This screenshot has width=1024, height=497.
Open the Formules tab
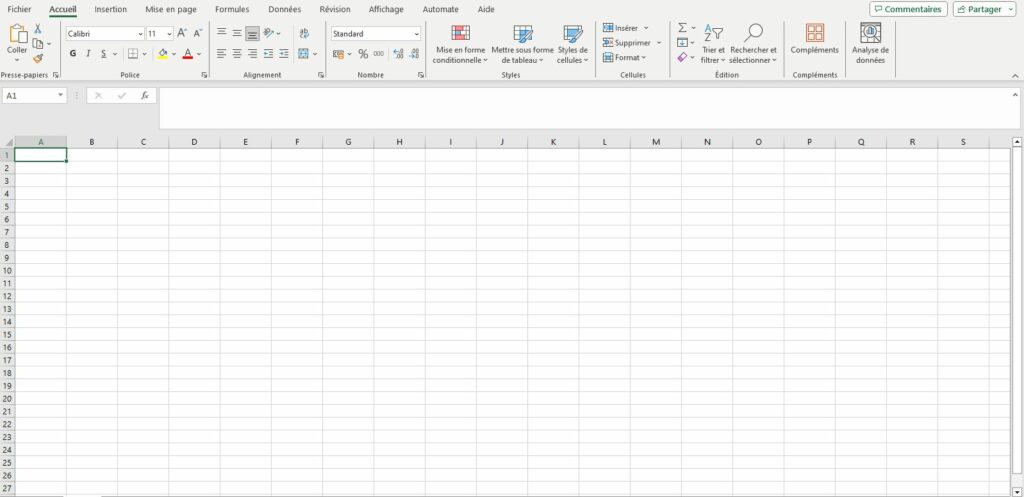click(232, 9)
